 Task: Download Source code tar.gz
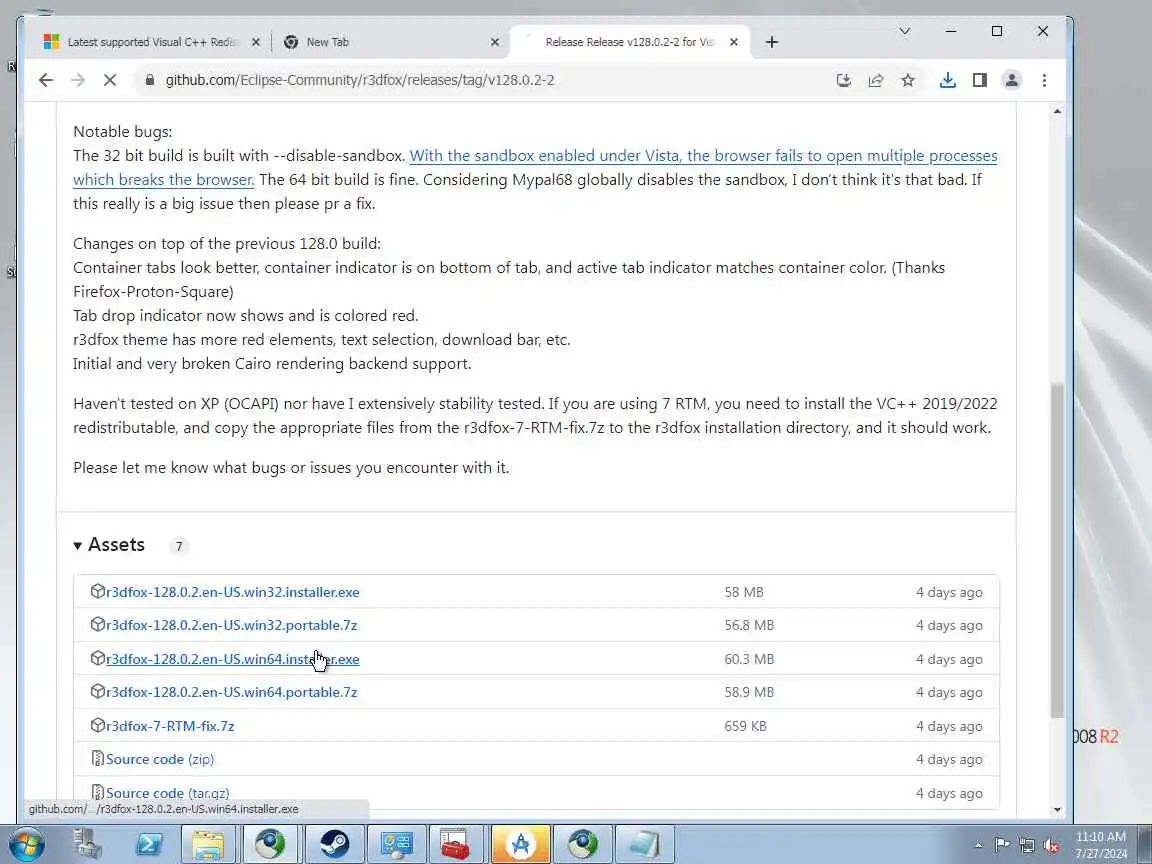click(168, 793)
